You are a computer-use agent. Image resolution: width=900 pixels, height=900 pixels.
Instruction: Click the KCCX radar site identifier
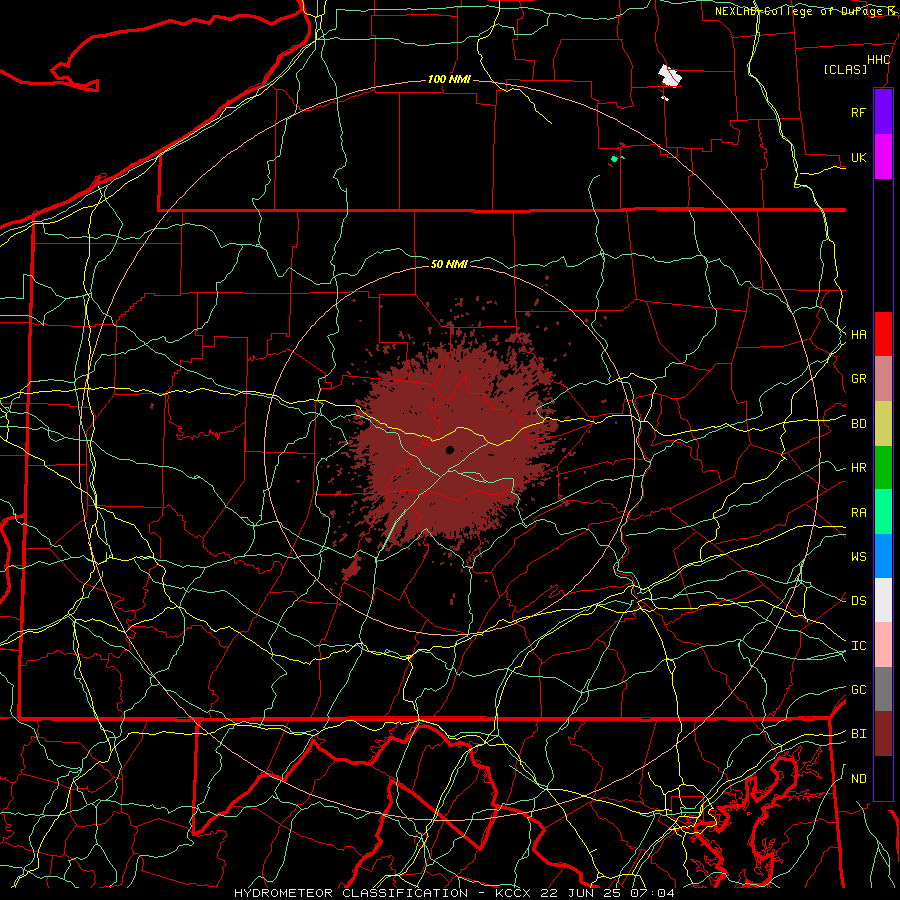point(514,893)
